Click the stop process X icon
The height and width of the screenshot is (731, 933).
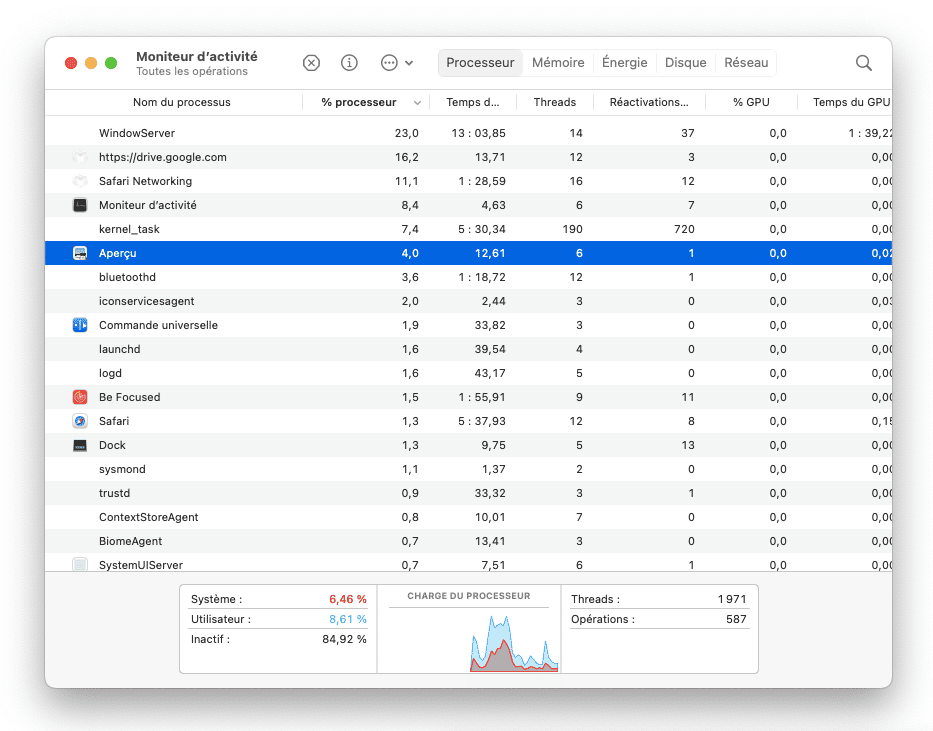click(311, 63)
